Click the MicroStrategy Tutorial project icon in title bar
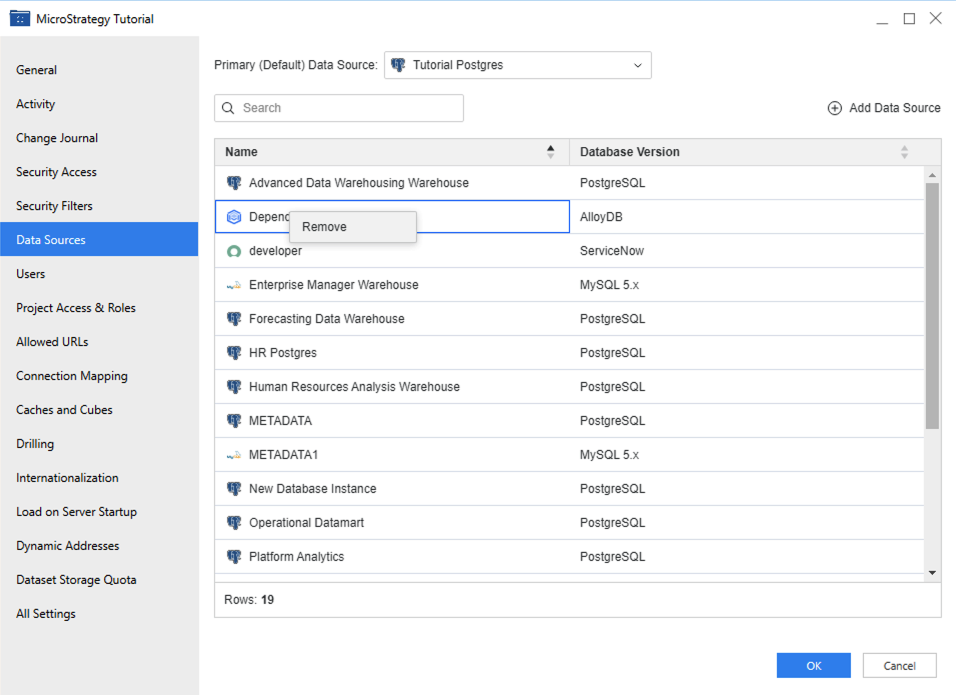The width and height of the screenshot is (956, 695). pyautogui.click(x=19, y=19)
